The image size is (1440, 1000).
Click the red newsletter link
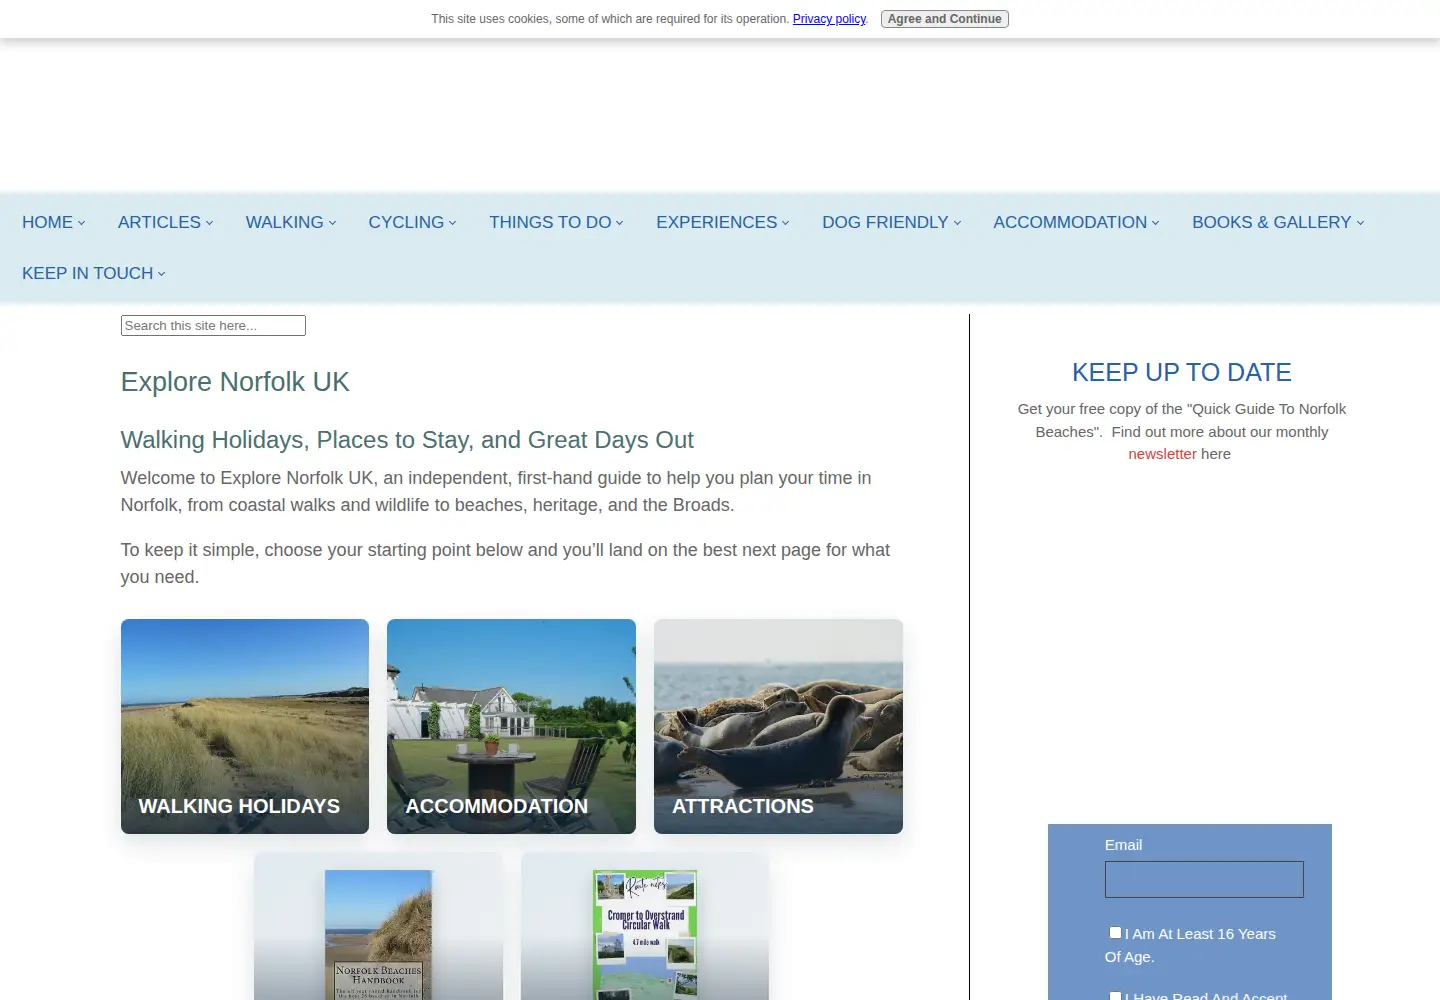pyautogui.click(x=1162, y=454)
